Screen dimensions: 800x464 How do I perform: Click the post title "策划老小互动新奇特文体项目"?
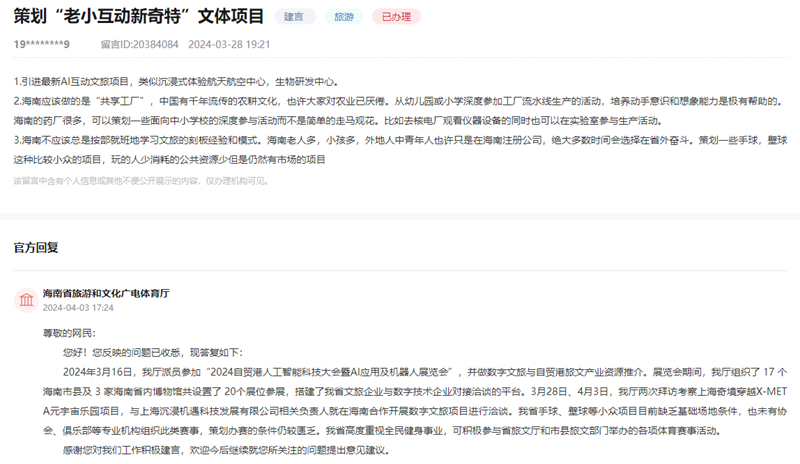coord(139,17)
